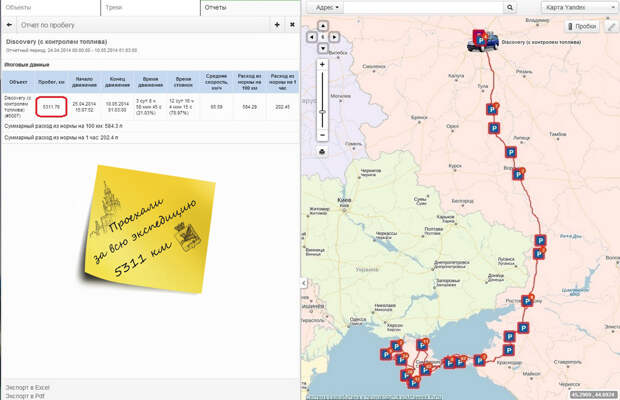Click the print map icon
Image resolution: width=620 pixels, height=400 pixels.
click(x=322, y=151)
